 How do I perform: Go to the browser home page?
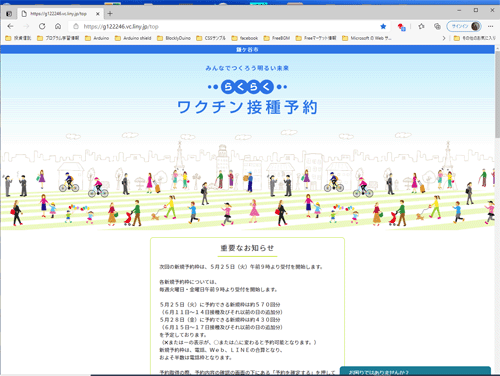(58, 26)
